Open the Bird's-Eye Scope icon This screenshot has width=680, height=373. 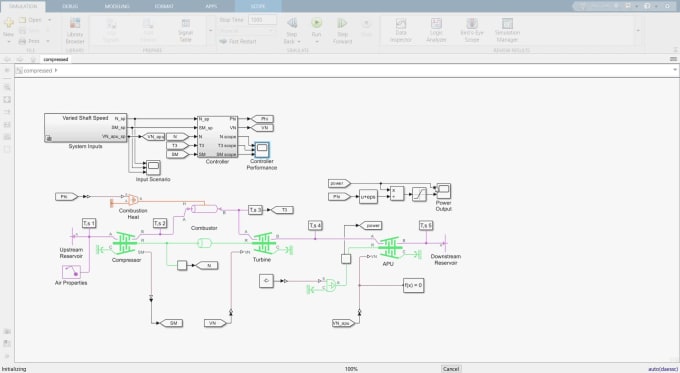click(472, 30)
